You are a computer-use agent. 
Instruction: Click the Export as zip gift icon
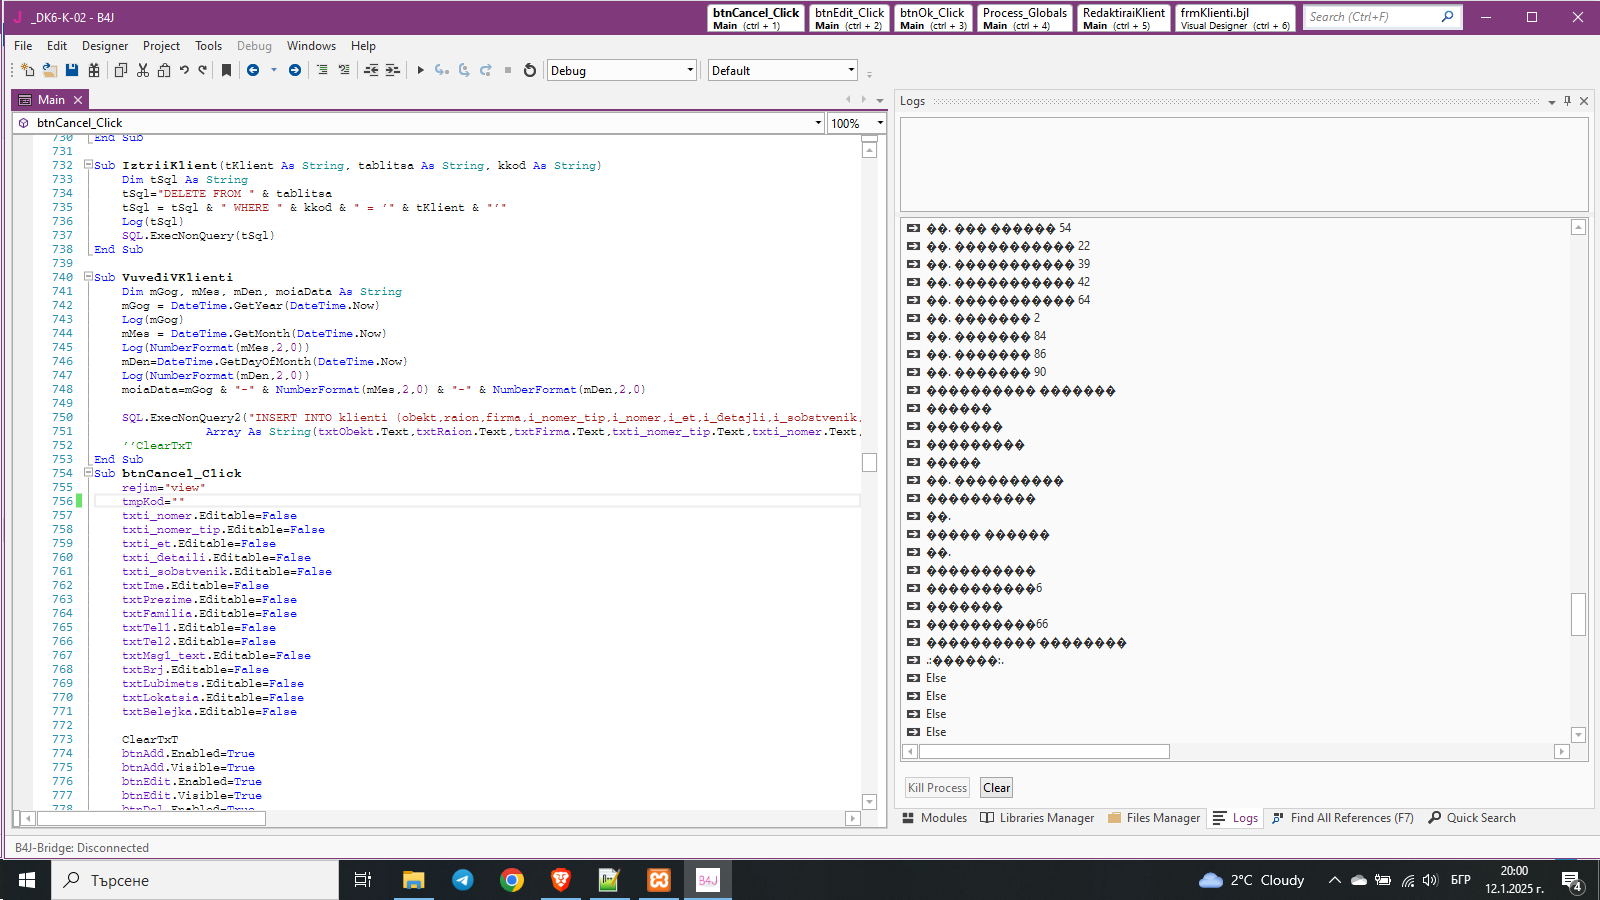coord(94,70)
